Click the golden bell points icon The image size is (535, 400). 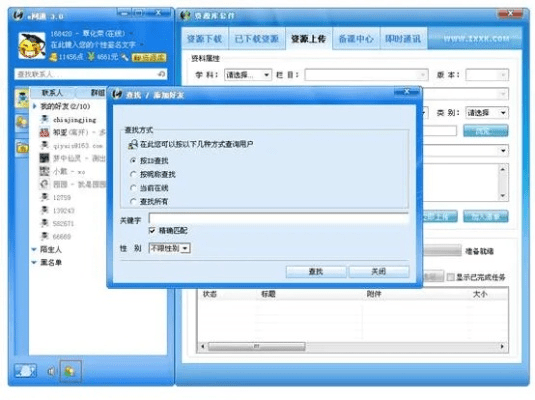coord(53,57)
